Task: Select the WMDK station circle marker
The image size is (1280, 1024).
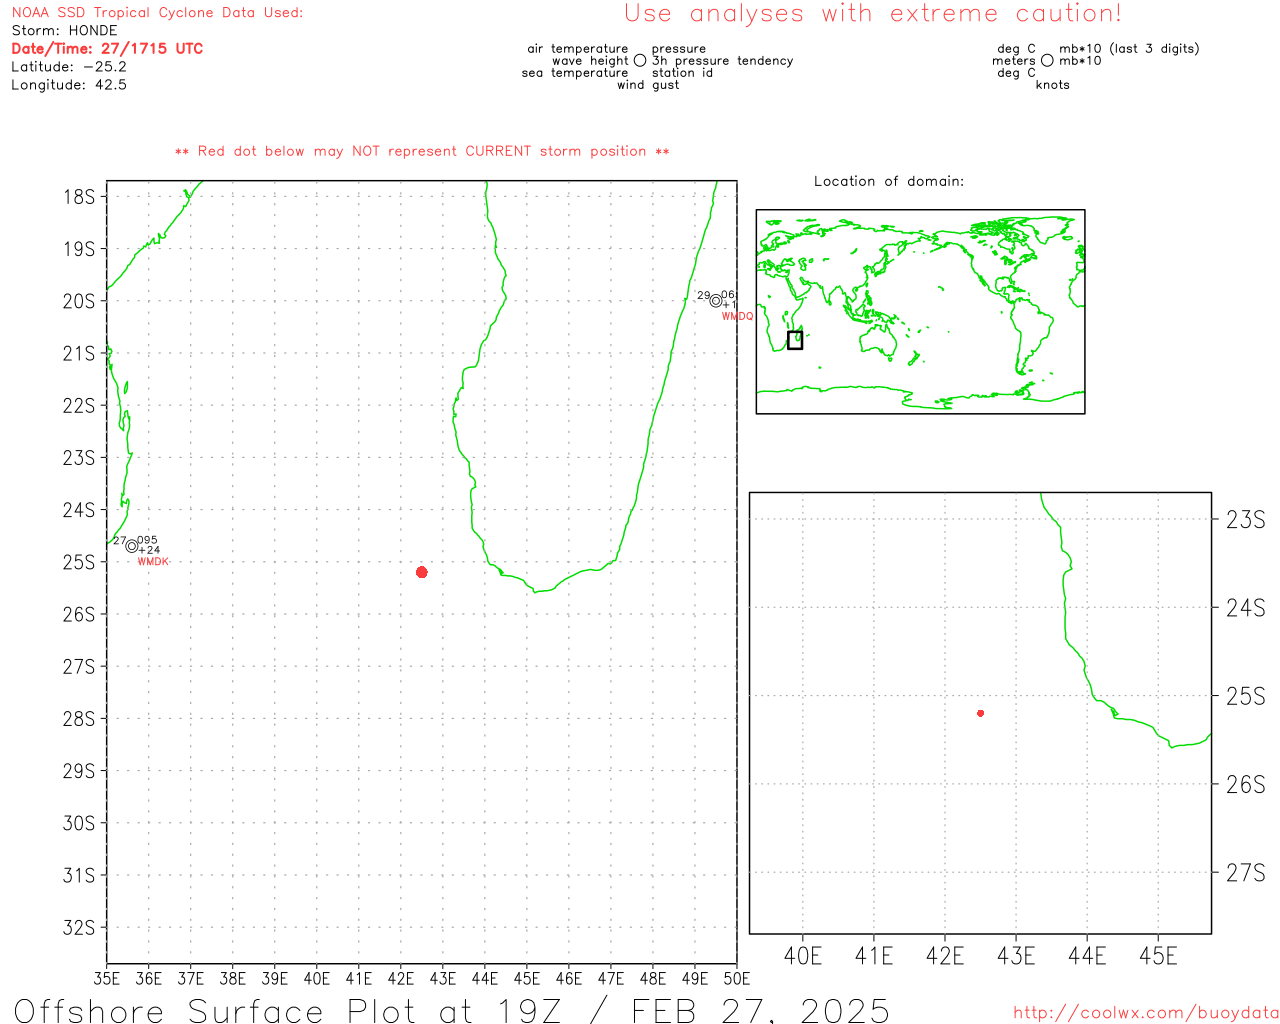Action: click(131, 546)
